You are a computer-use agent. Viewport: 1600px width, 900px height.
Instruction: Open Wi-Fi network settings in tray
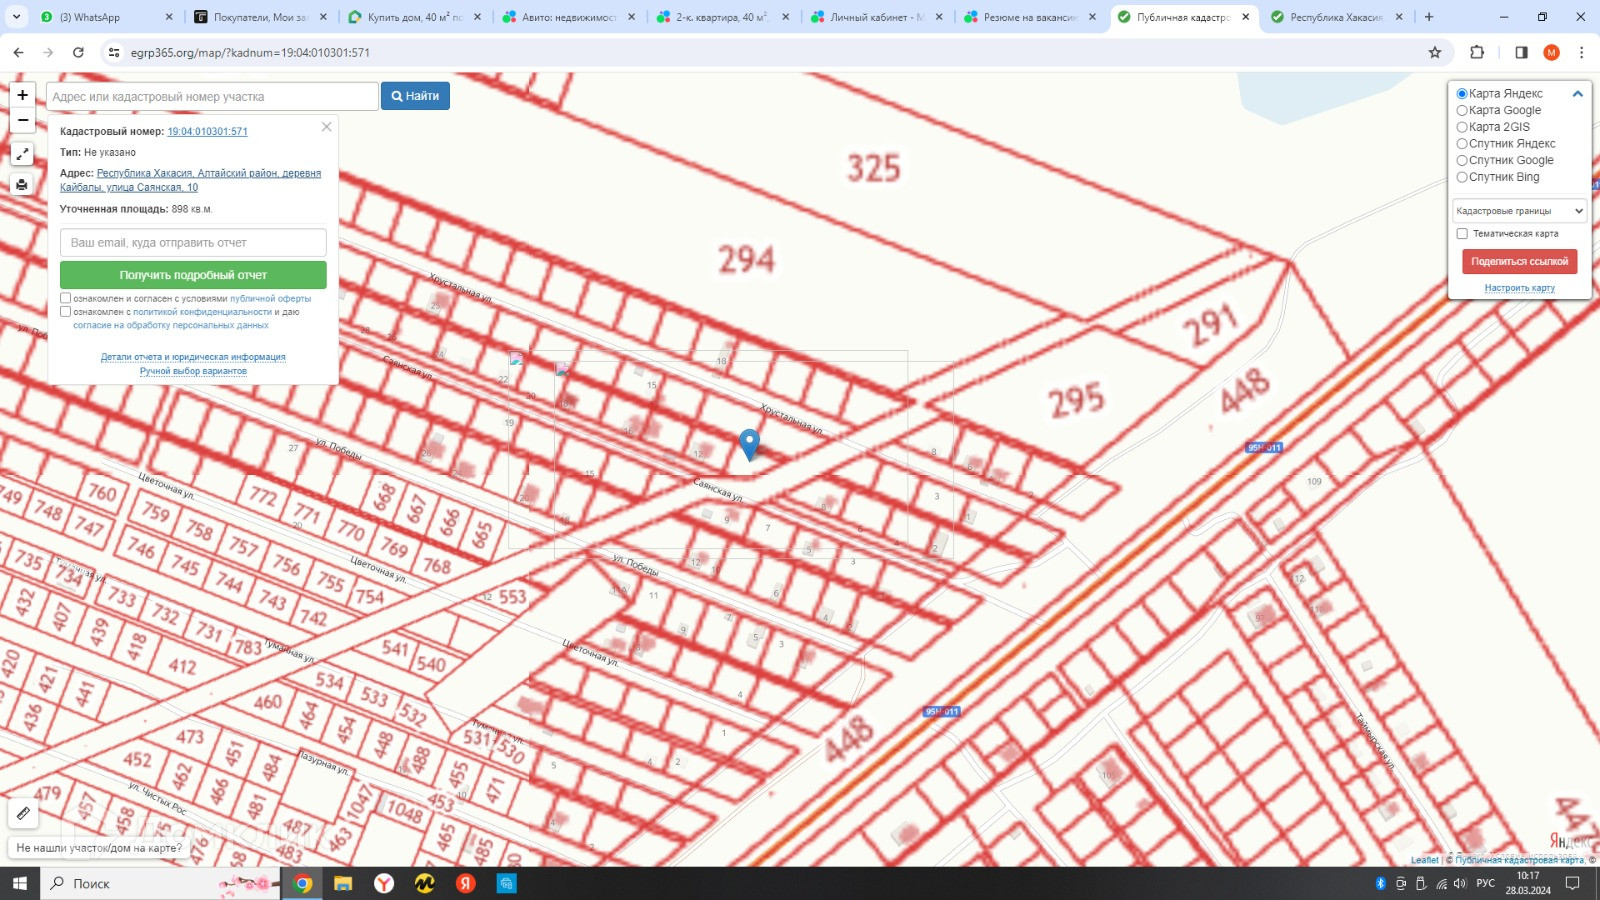coord(1441,883)
